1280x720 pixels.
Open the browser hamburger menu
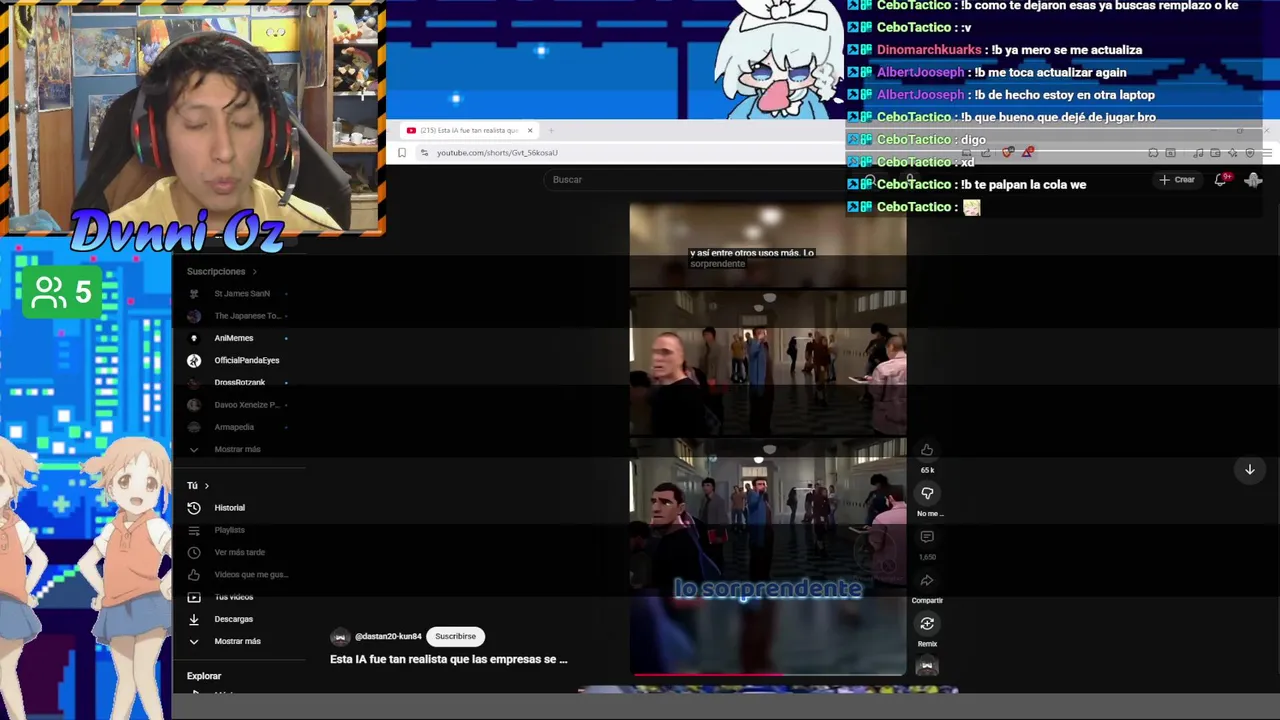(1267, 153)
